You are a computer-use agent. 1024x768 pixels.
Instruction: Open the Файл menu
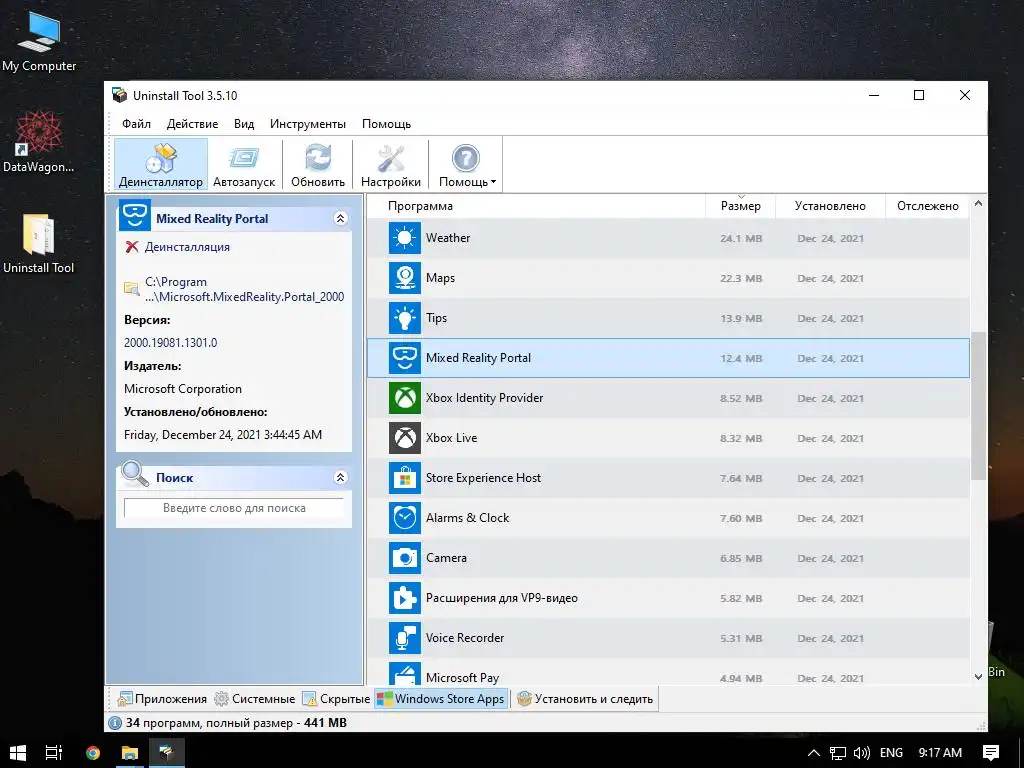click(136, 123)
